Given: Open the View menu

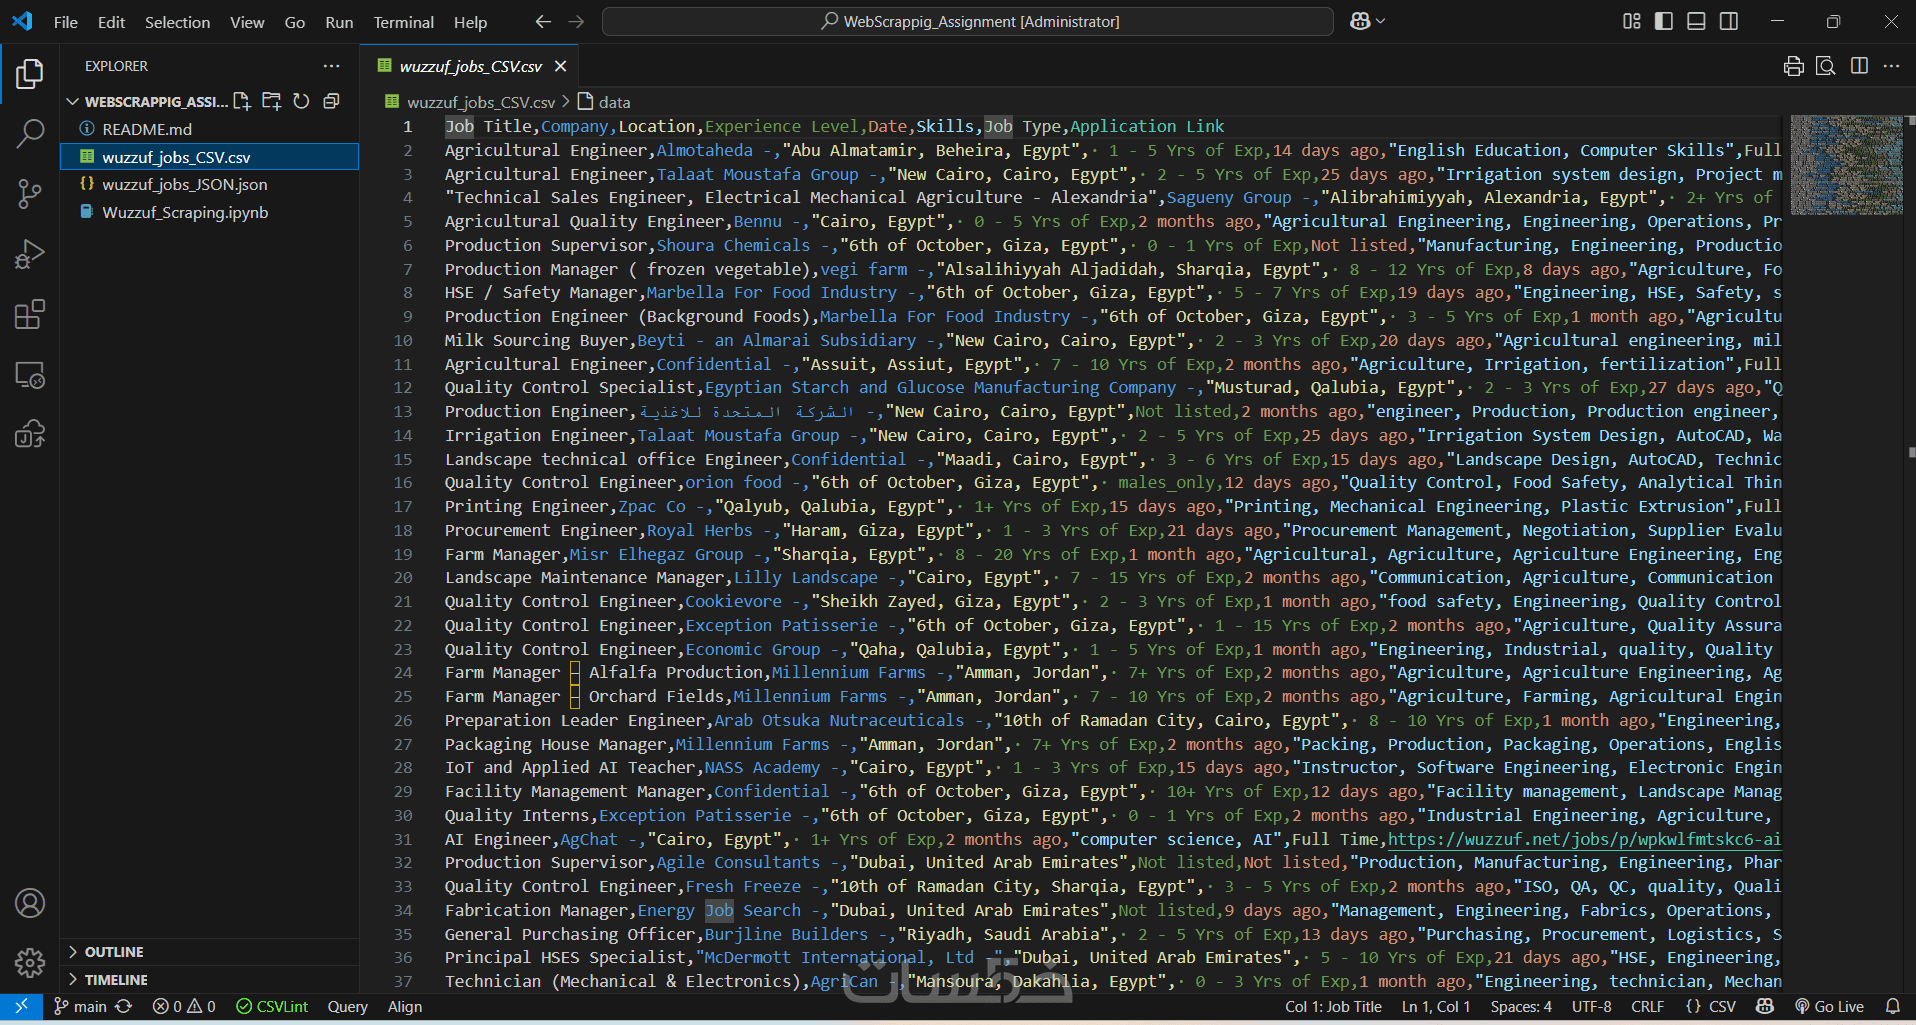Looking at the screenshot, I should (247, 22).
